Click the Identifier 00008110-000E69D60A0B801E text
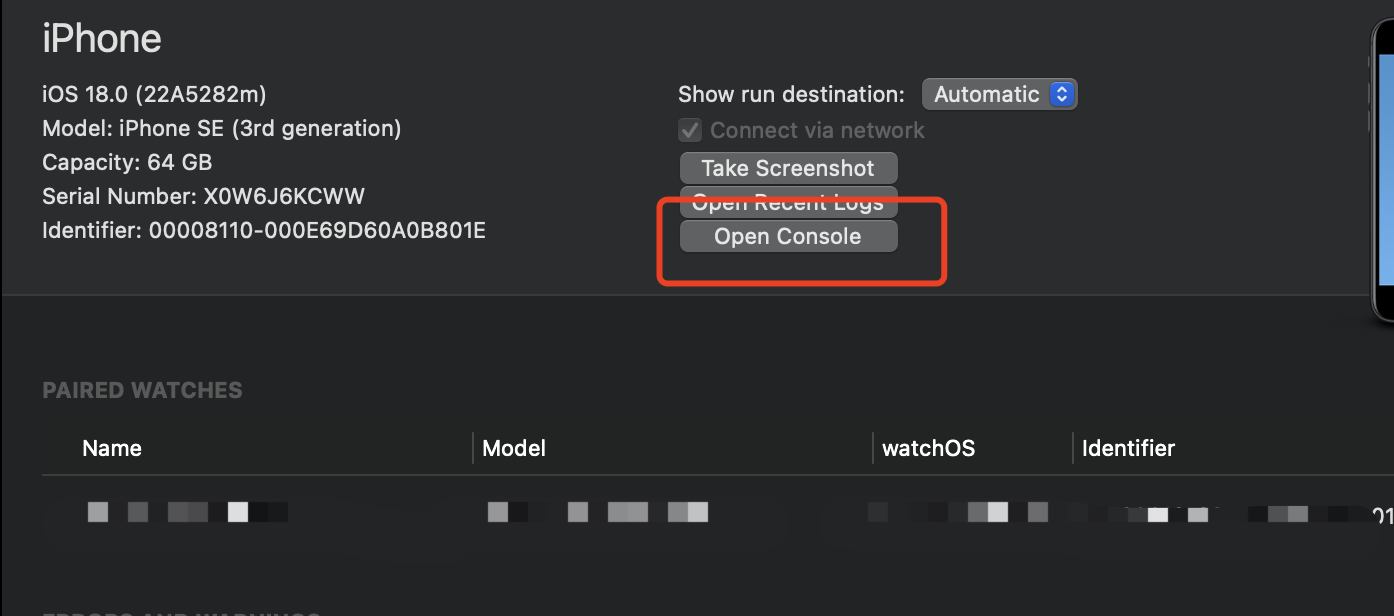1394x616 pixels. coord(264,231)
